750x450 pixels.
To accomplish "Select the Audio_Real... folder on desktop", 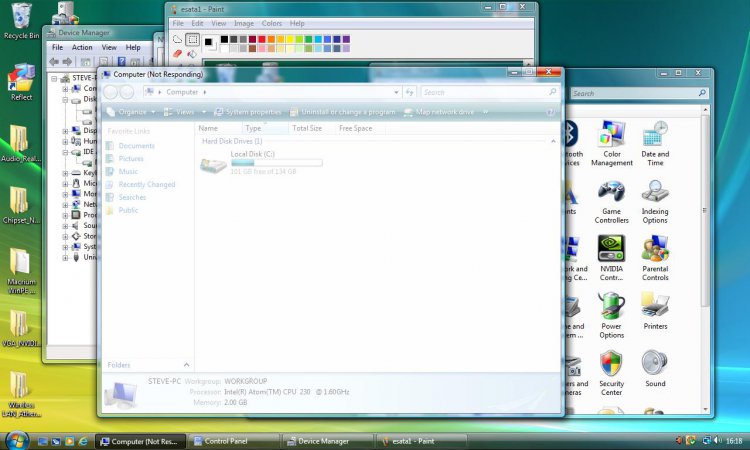I will [x=21, y=143].
